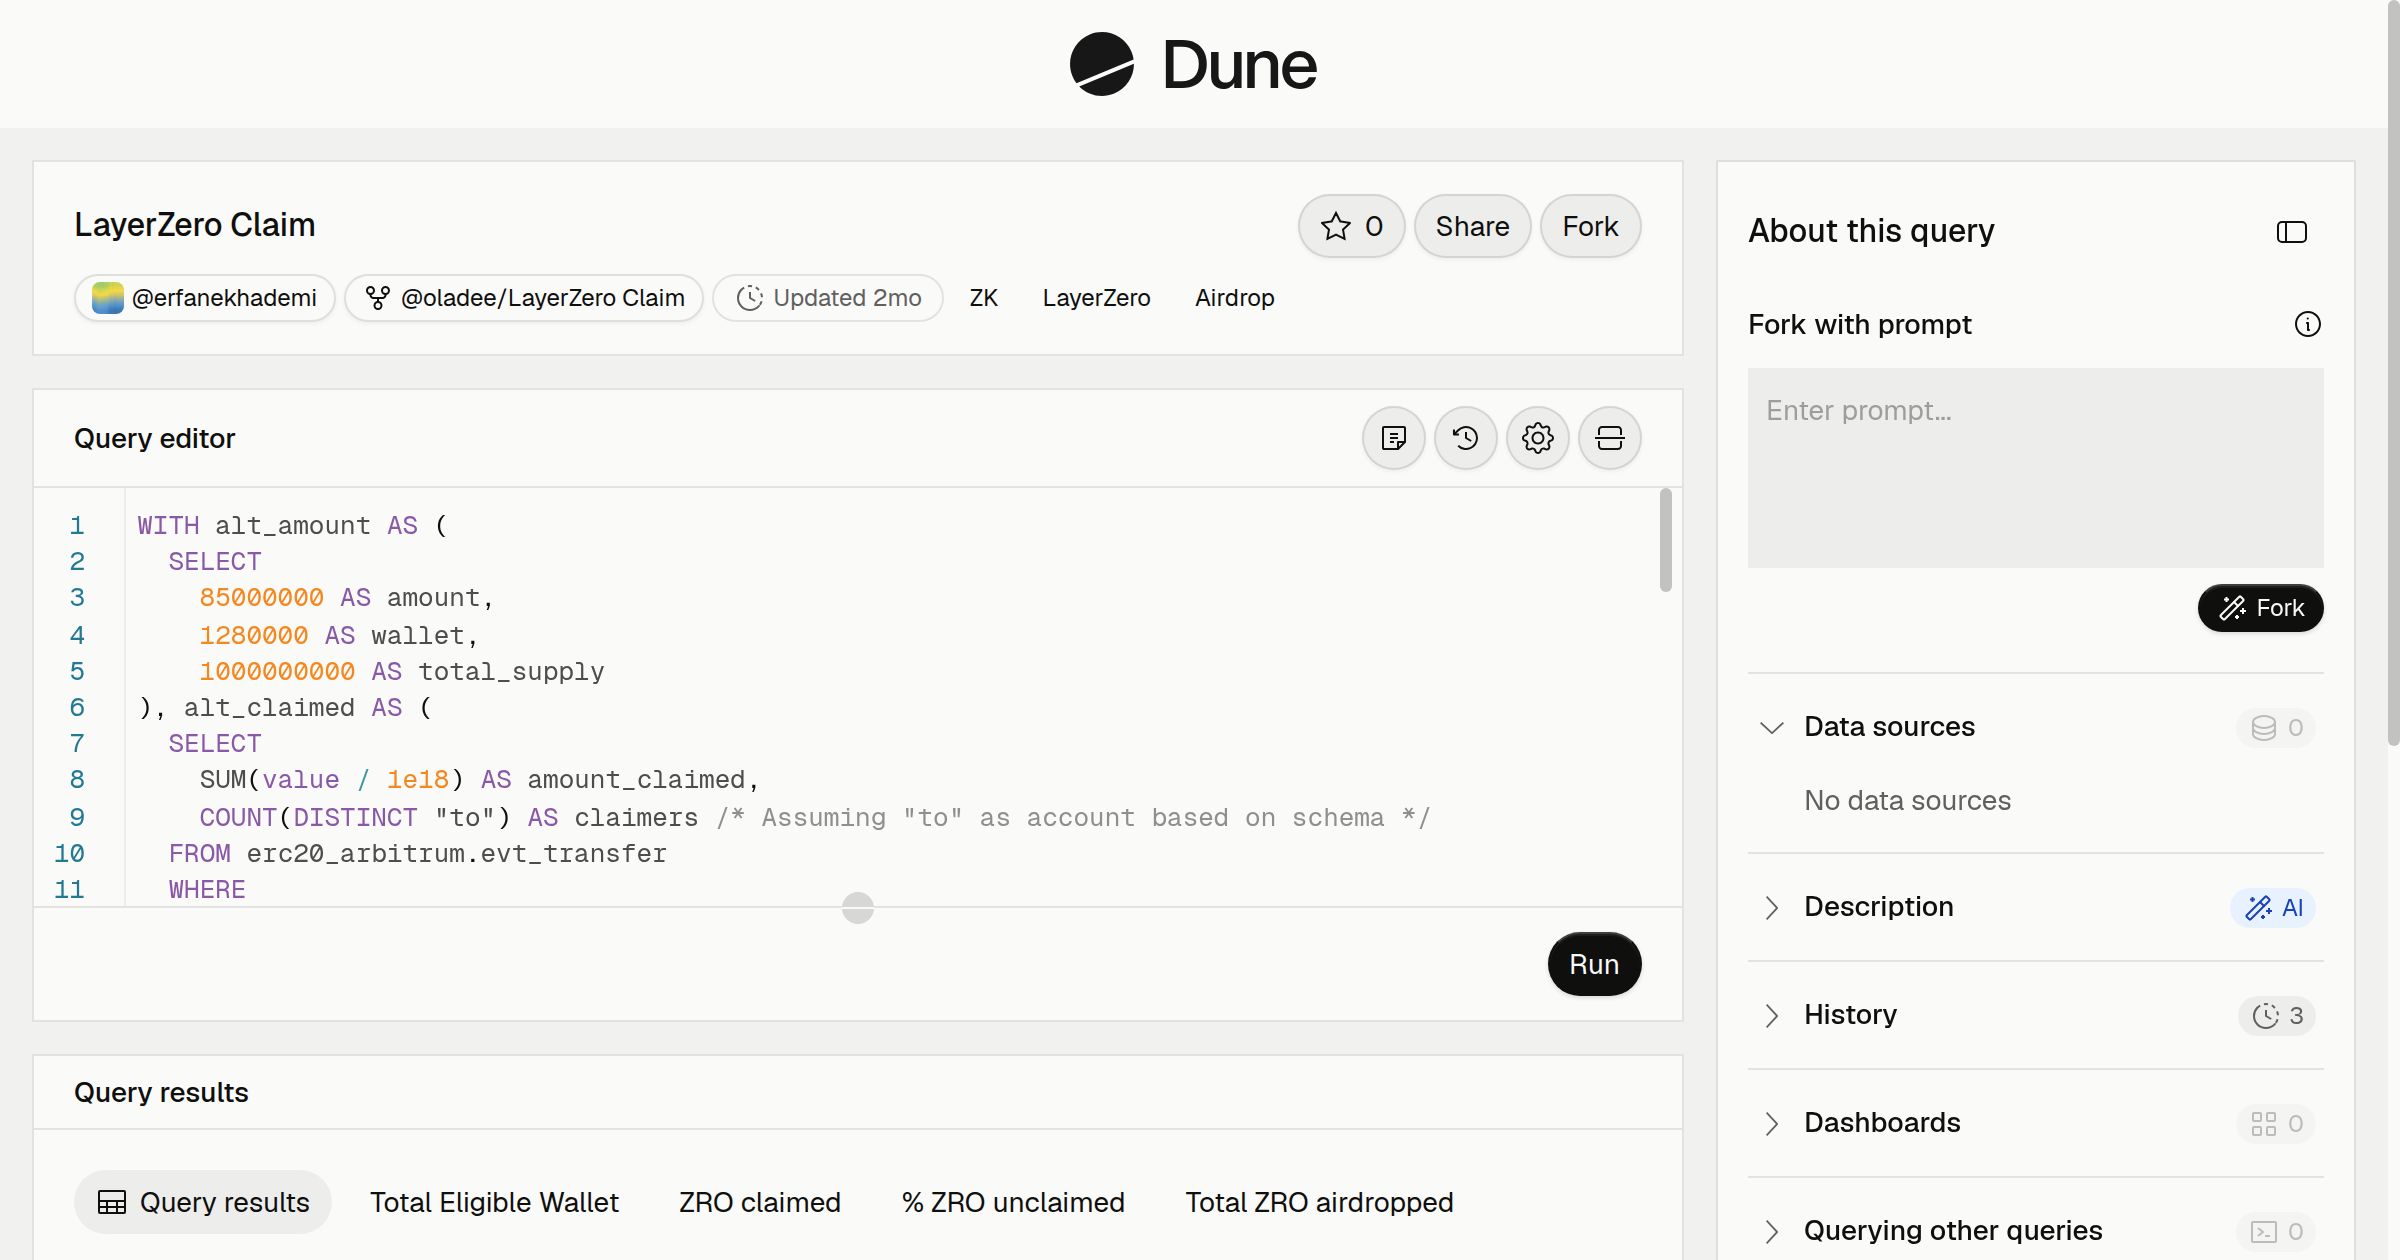Click the Dune logo icon
Image resolution: width=2400 pixels, height=1260 pixels.
point(1101,64)
